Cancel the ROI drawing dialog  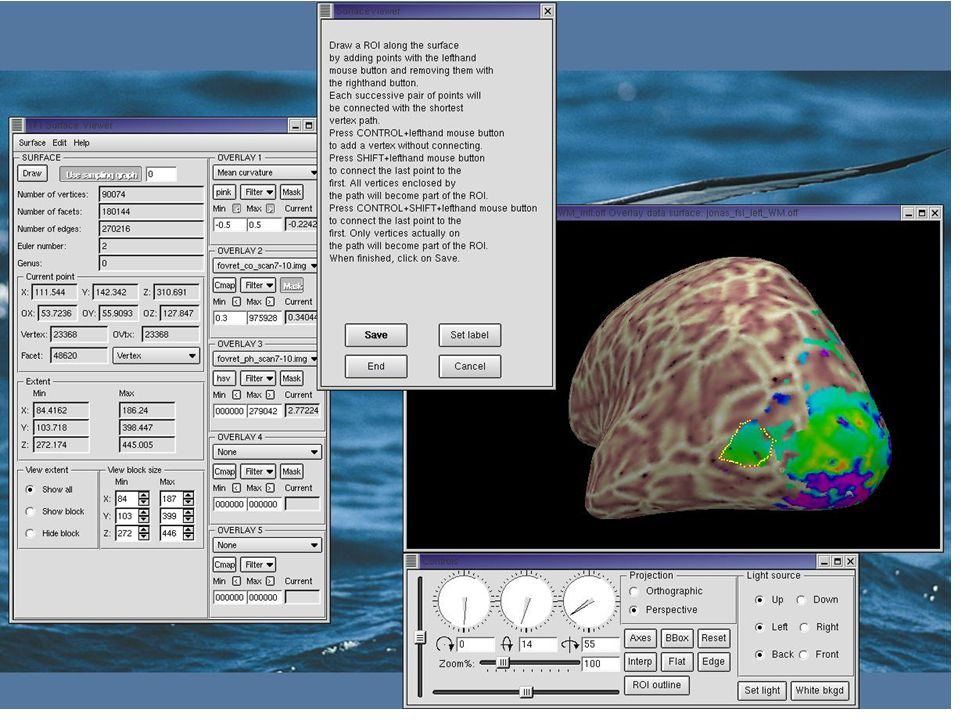coord(470,366)
